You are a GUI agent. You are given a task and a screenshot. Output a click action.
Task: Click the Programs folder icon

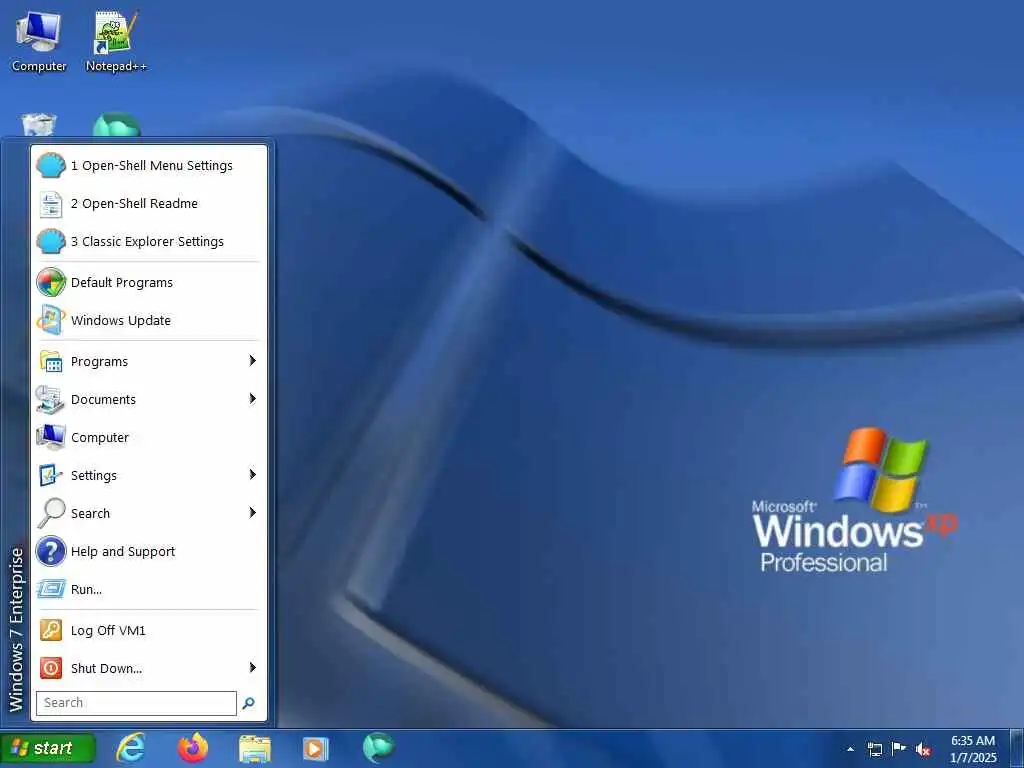tap(51, 362)
